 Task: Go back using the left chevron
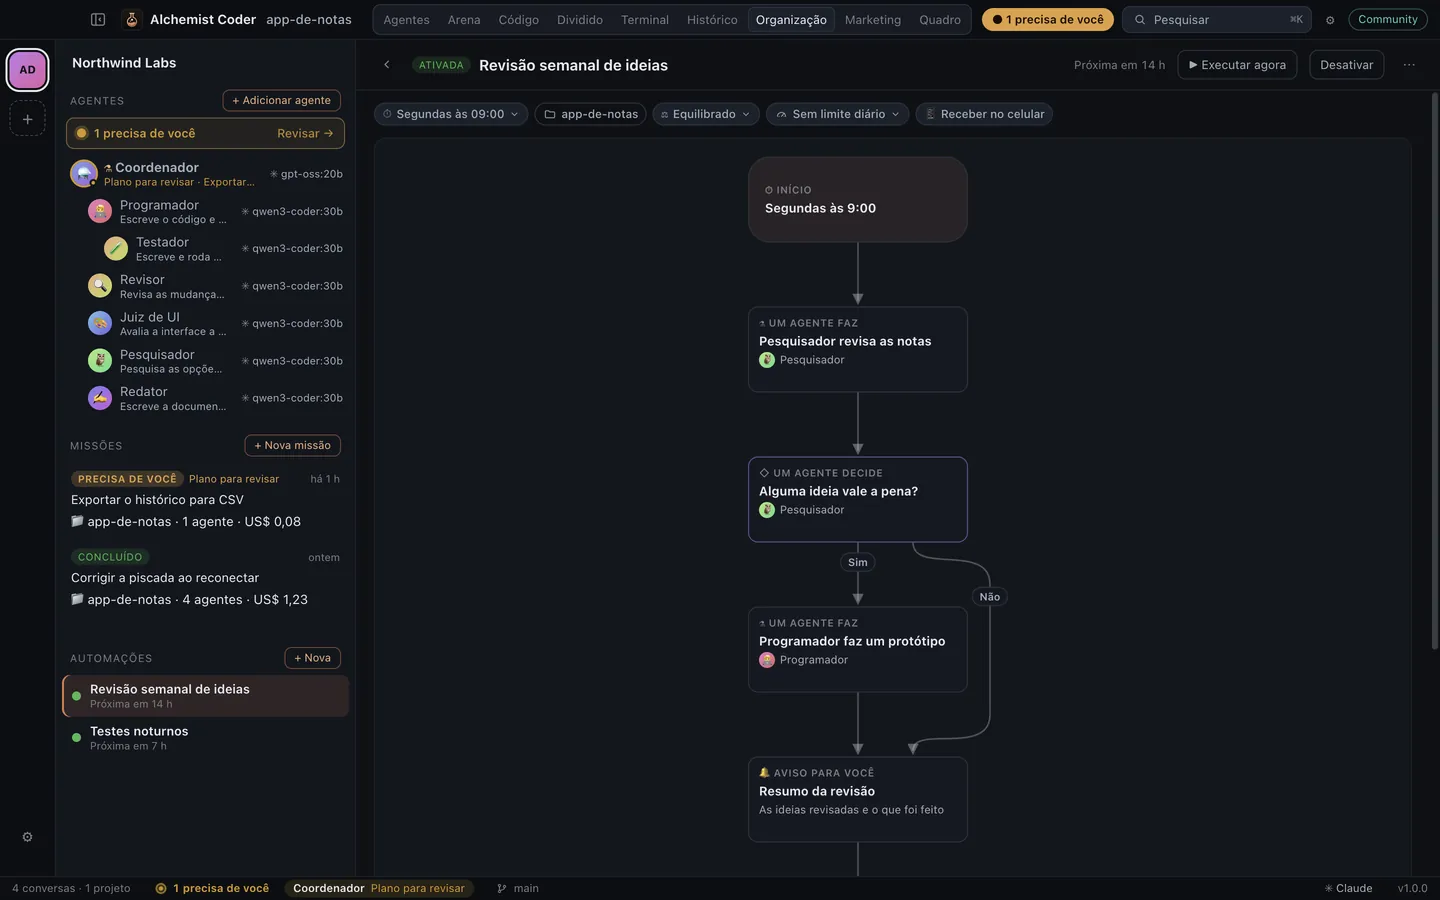pos(387,65)
